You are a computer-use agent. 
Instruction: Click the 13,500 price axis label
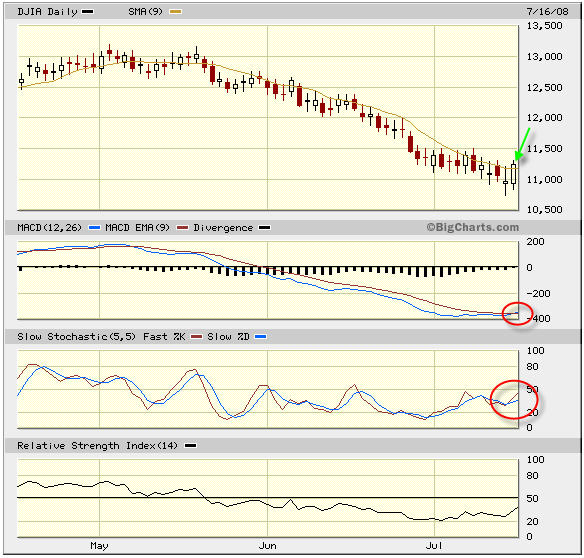pyautogui.click(x=544, y=26)
